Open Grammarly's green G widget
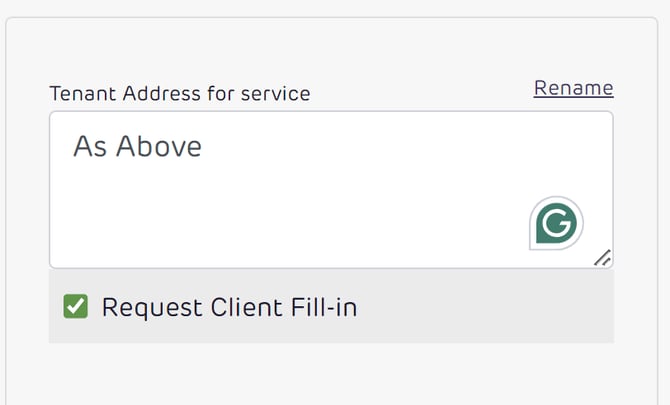 556,223
